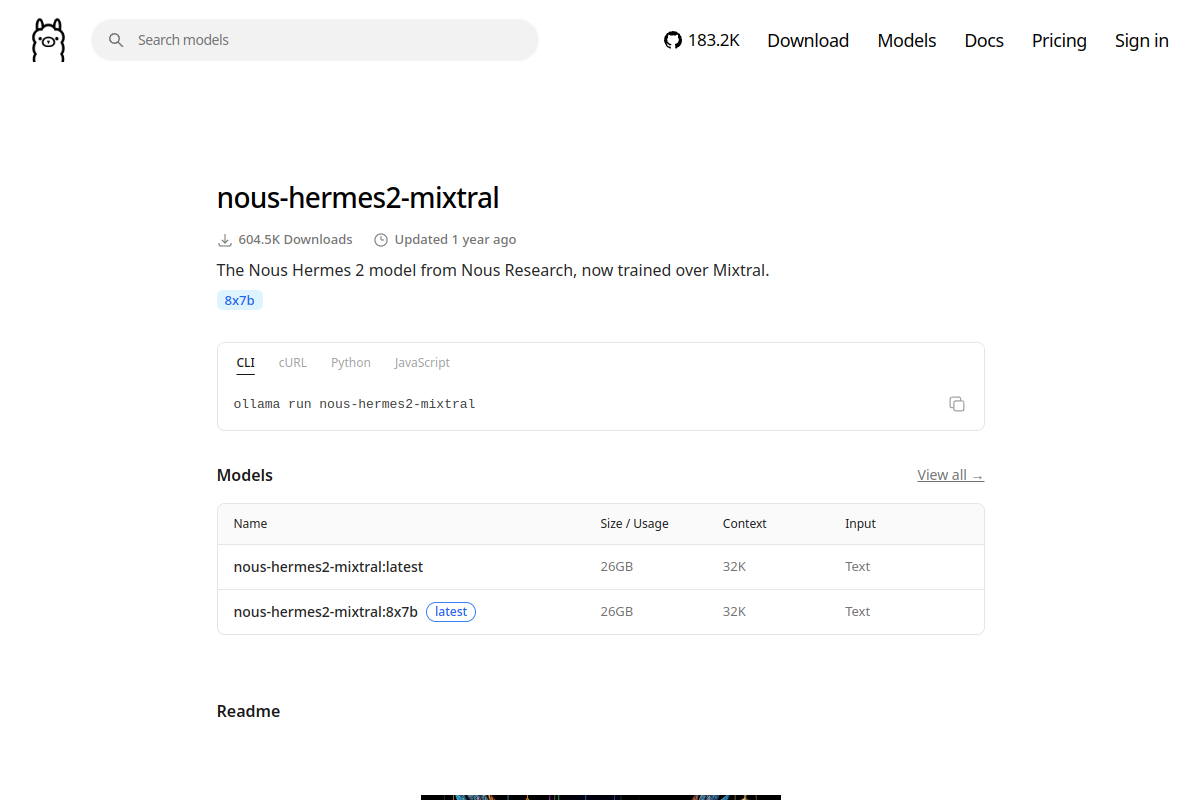This screenshot has width=1200, height=800.
Task: Click the ollama run nous-hermes2-mixtral command text
Action: click(355, 404)
